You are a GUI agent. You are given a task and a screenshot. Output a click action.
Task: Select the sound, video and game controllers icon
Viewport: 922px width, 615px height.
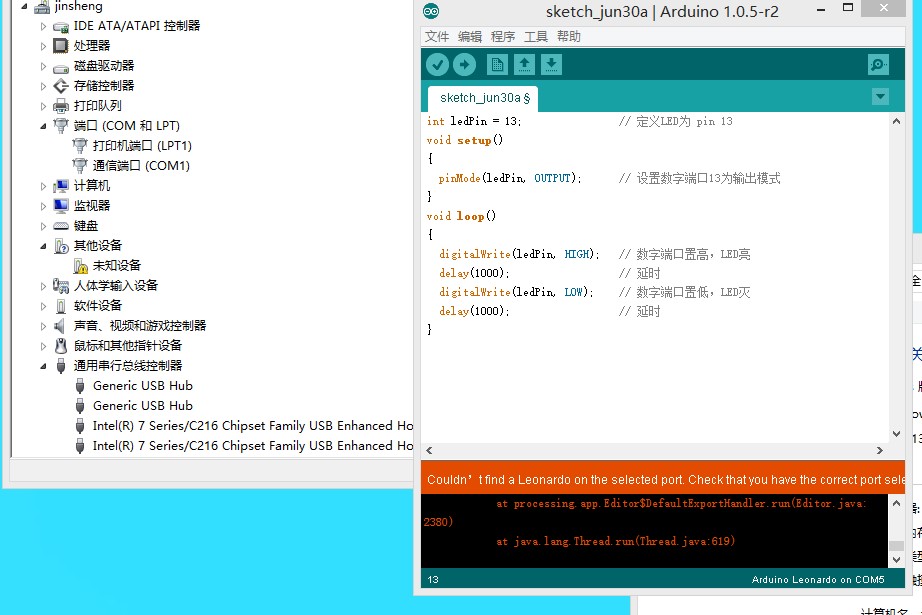59,326
